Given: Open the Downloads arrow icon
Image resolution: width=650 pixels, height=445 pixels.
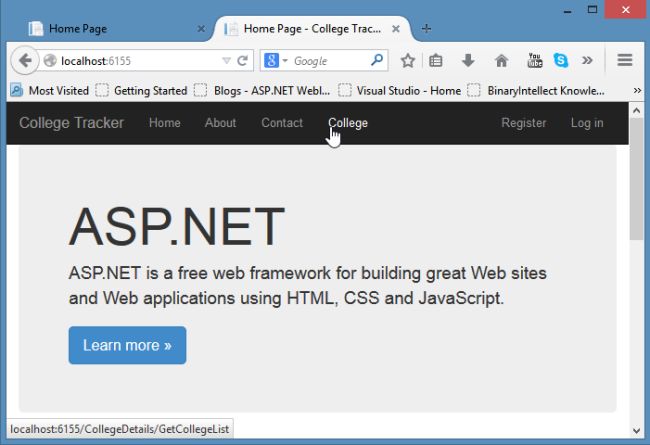Looking at the screenshot, I should (468, 61).
